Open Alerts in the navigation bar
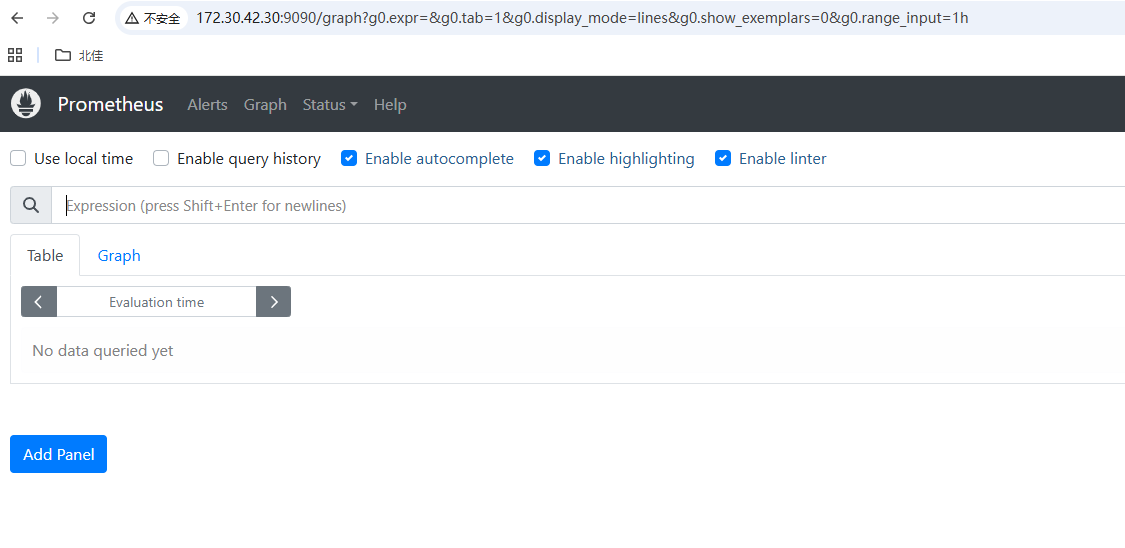 [207, 104]
